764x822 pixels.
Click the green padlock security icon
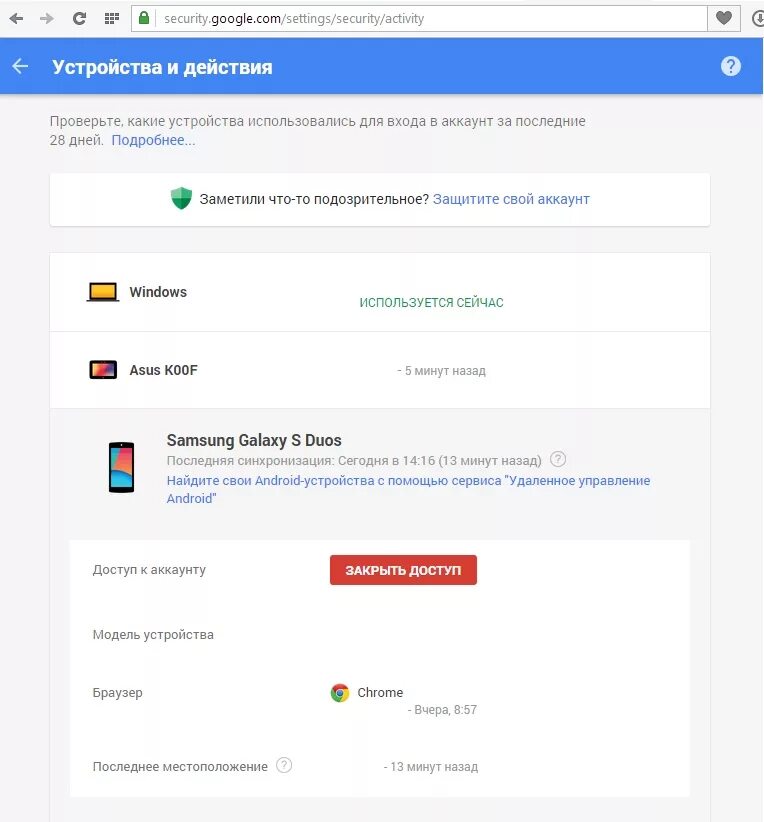click(x=144, y=18)
